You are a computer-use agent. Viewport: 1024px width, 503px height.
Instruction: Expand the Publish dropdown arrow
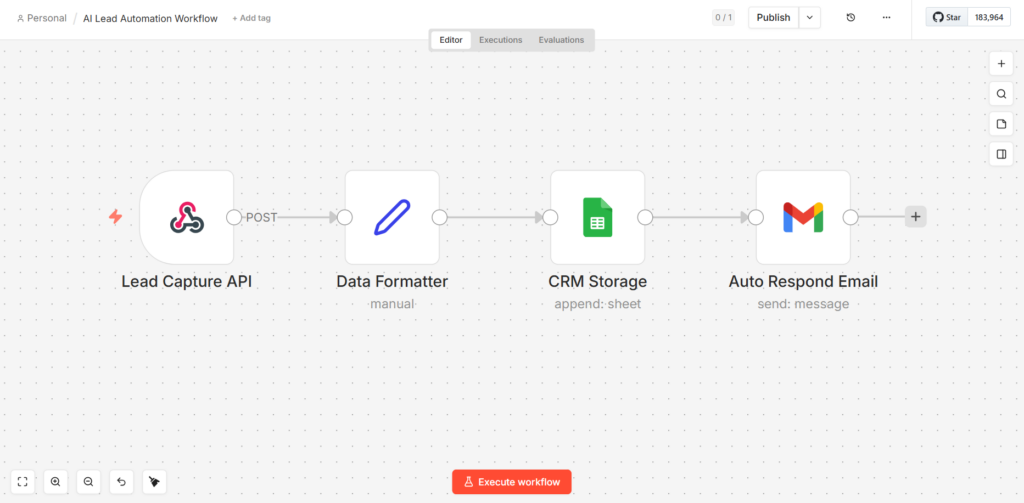[810, 18]
